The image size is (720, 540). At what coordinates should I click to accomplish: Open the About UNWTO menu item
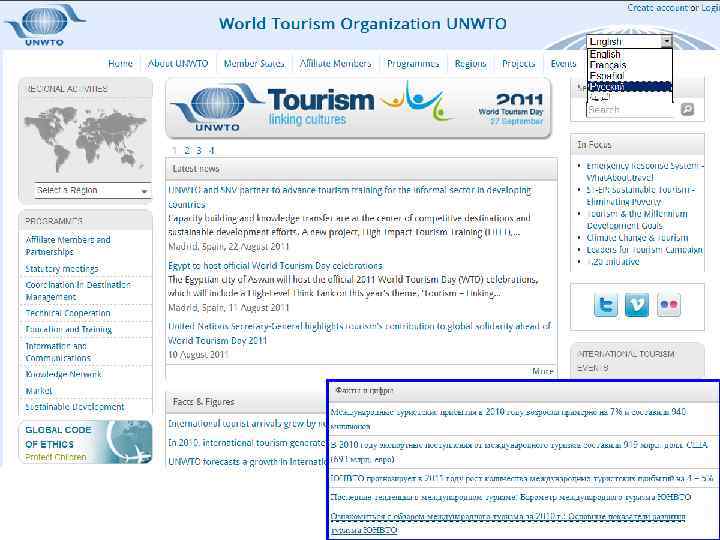(178, 63)
